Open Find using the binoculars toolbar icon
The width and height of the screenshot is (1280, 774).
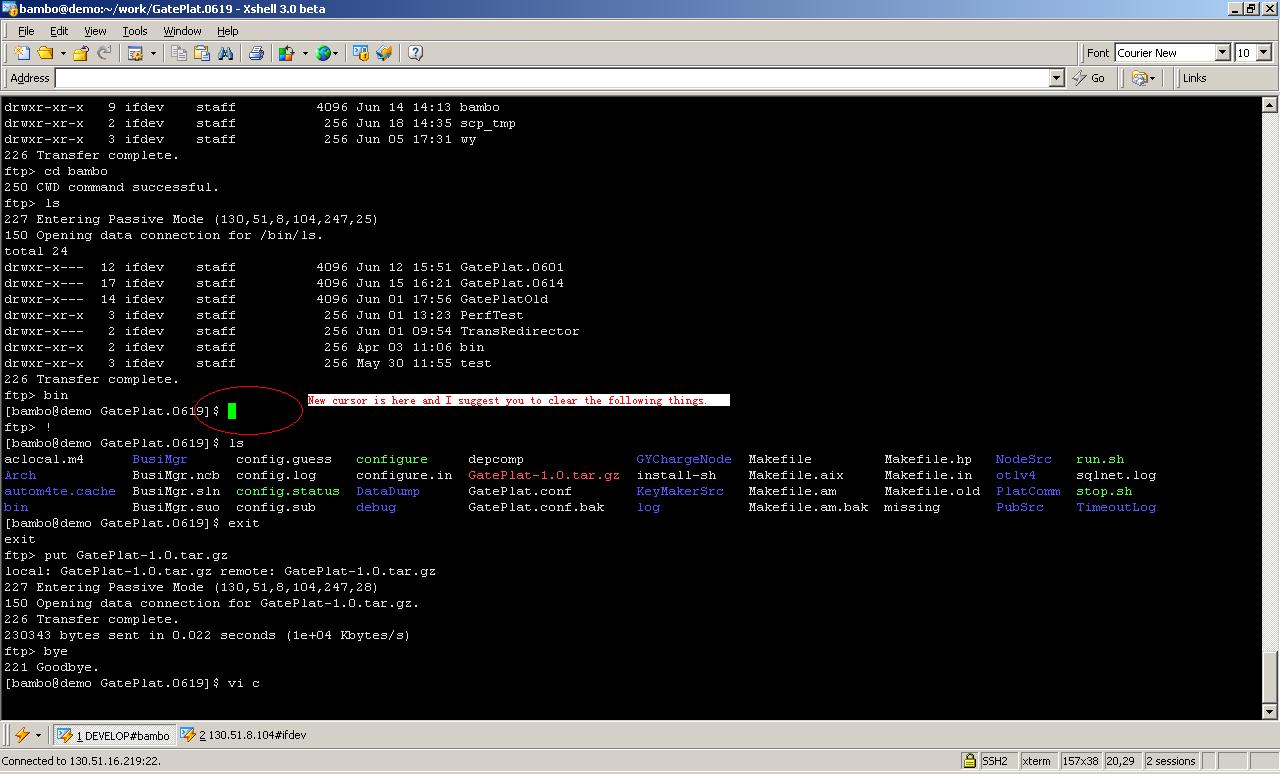pyautogui.click(x=224, y=52)
